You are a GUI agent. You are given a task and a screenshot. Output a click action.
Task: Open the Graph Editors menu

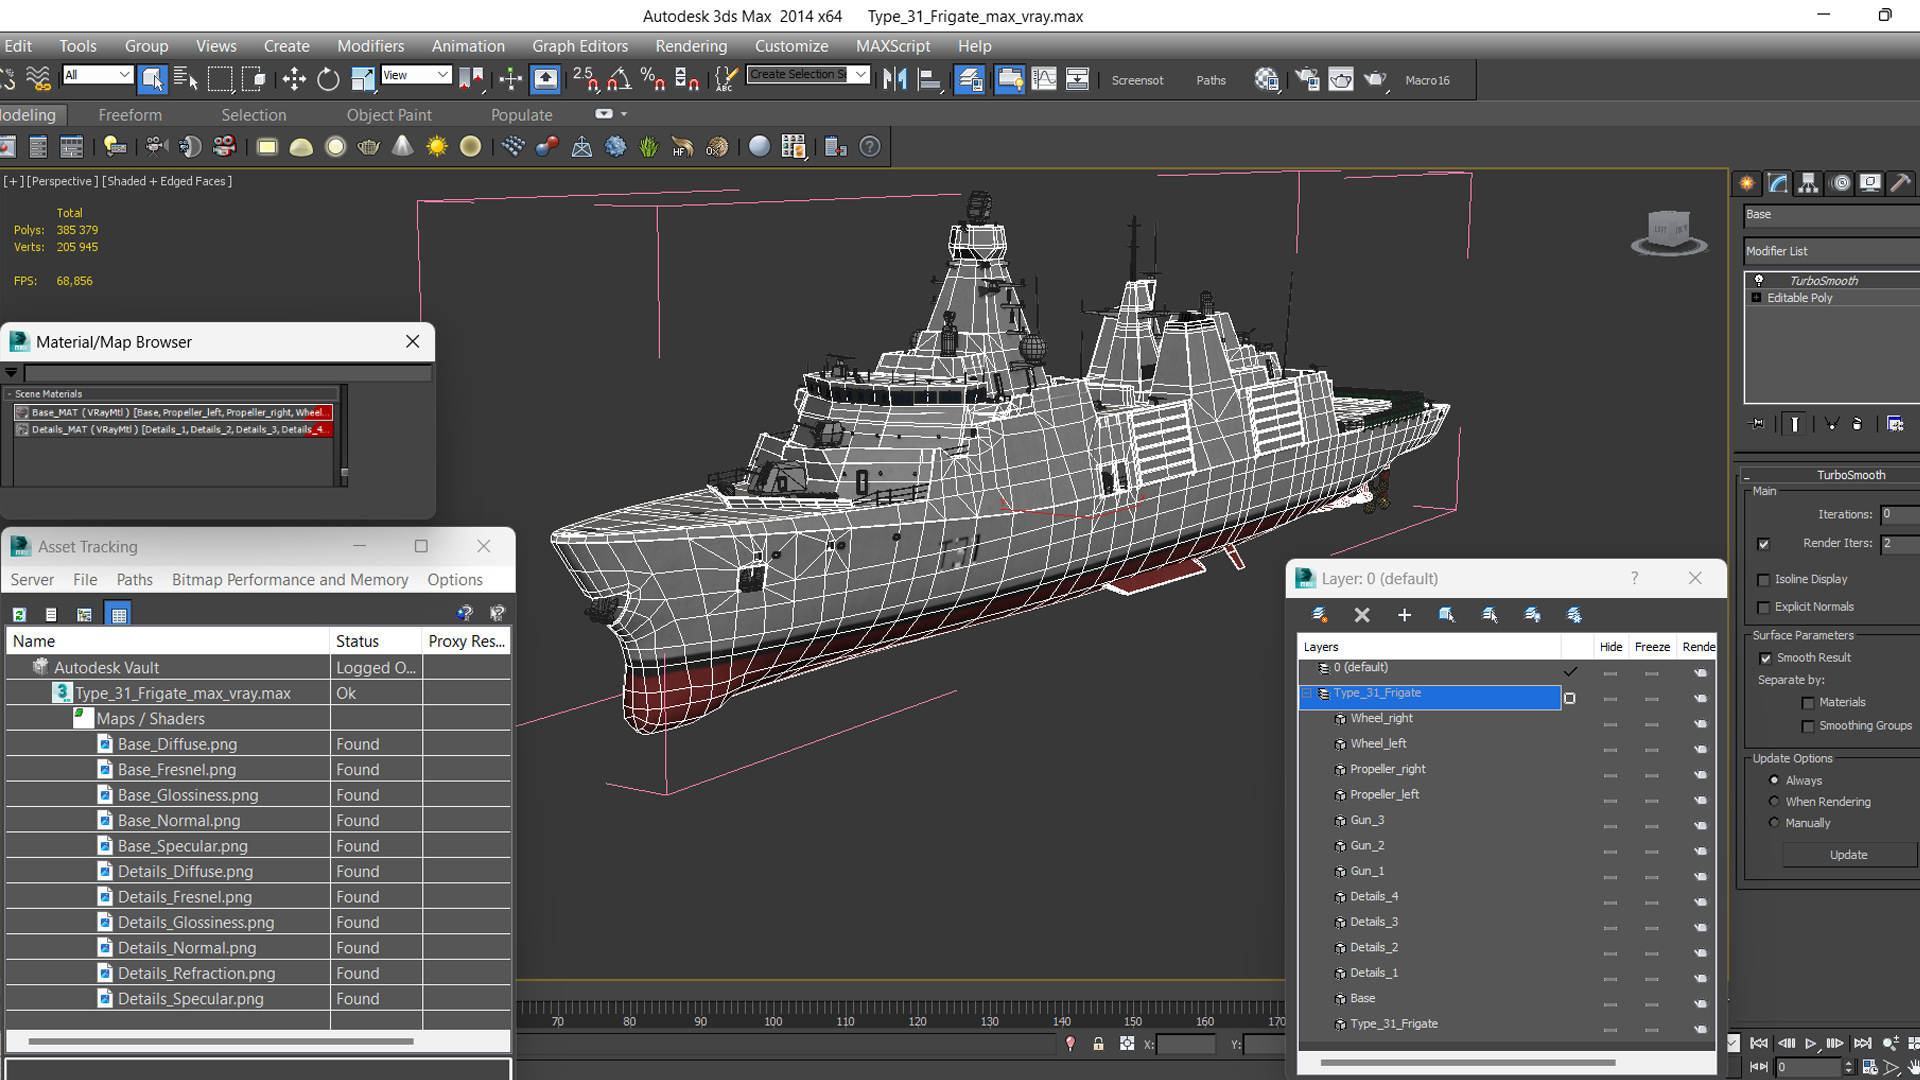[580, 46]
